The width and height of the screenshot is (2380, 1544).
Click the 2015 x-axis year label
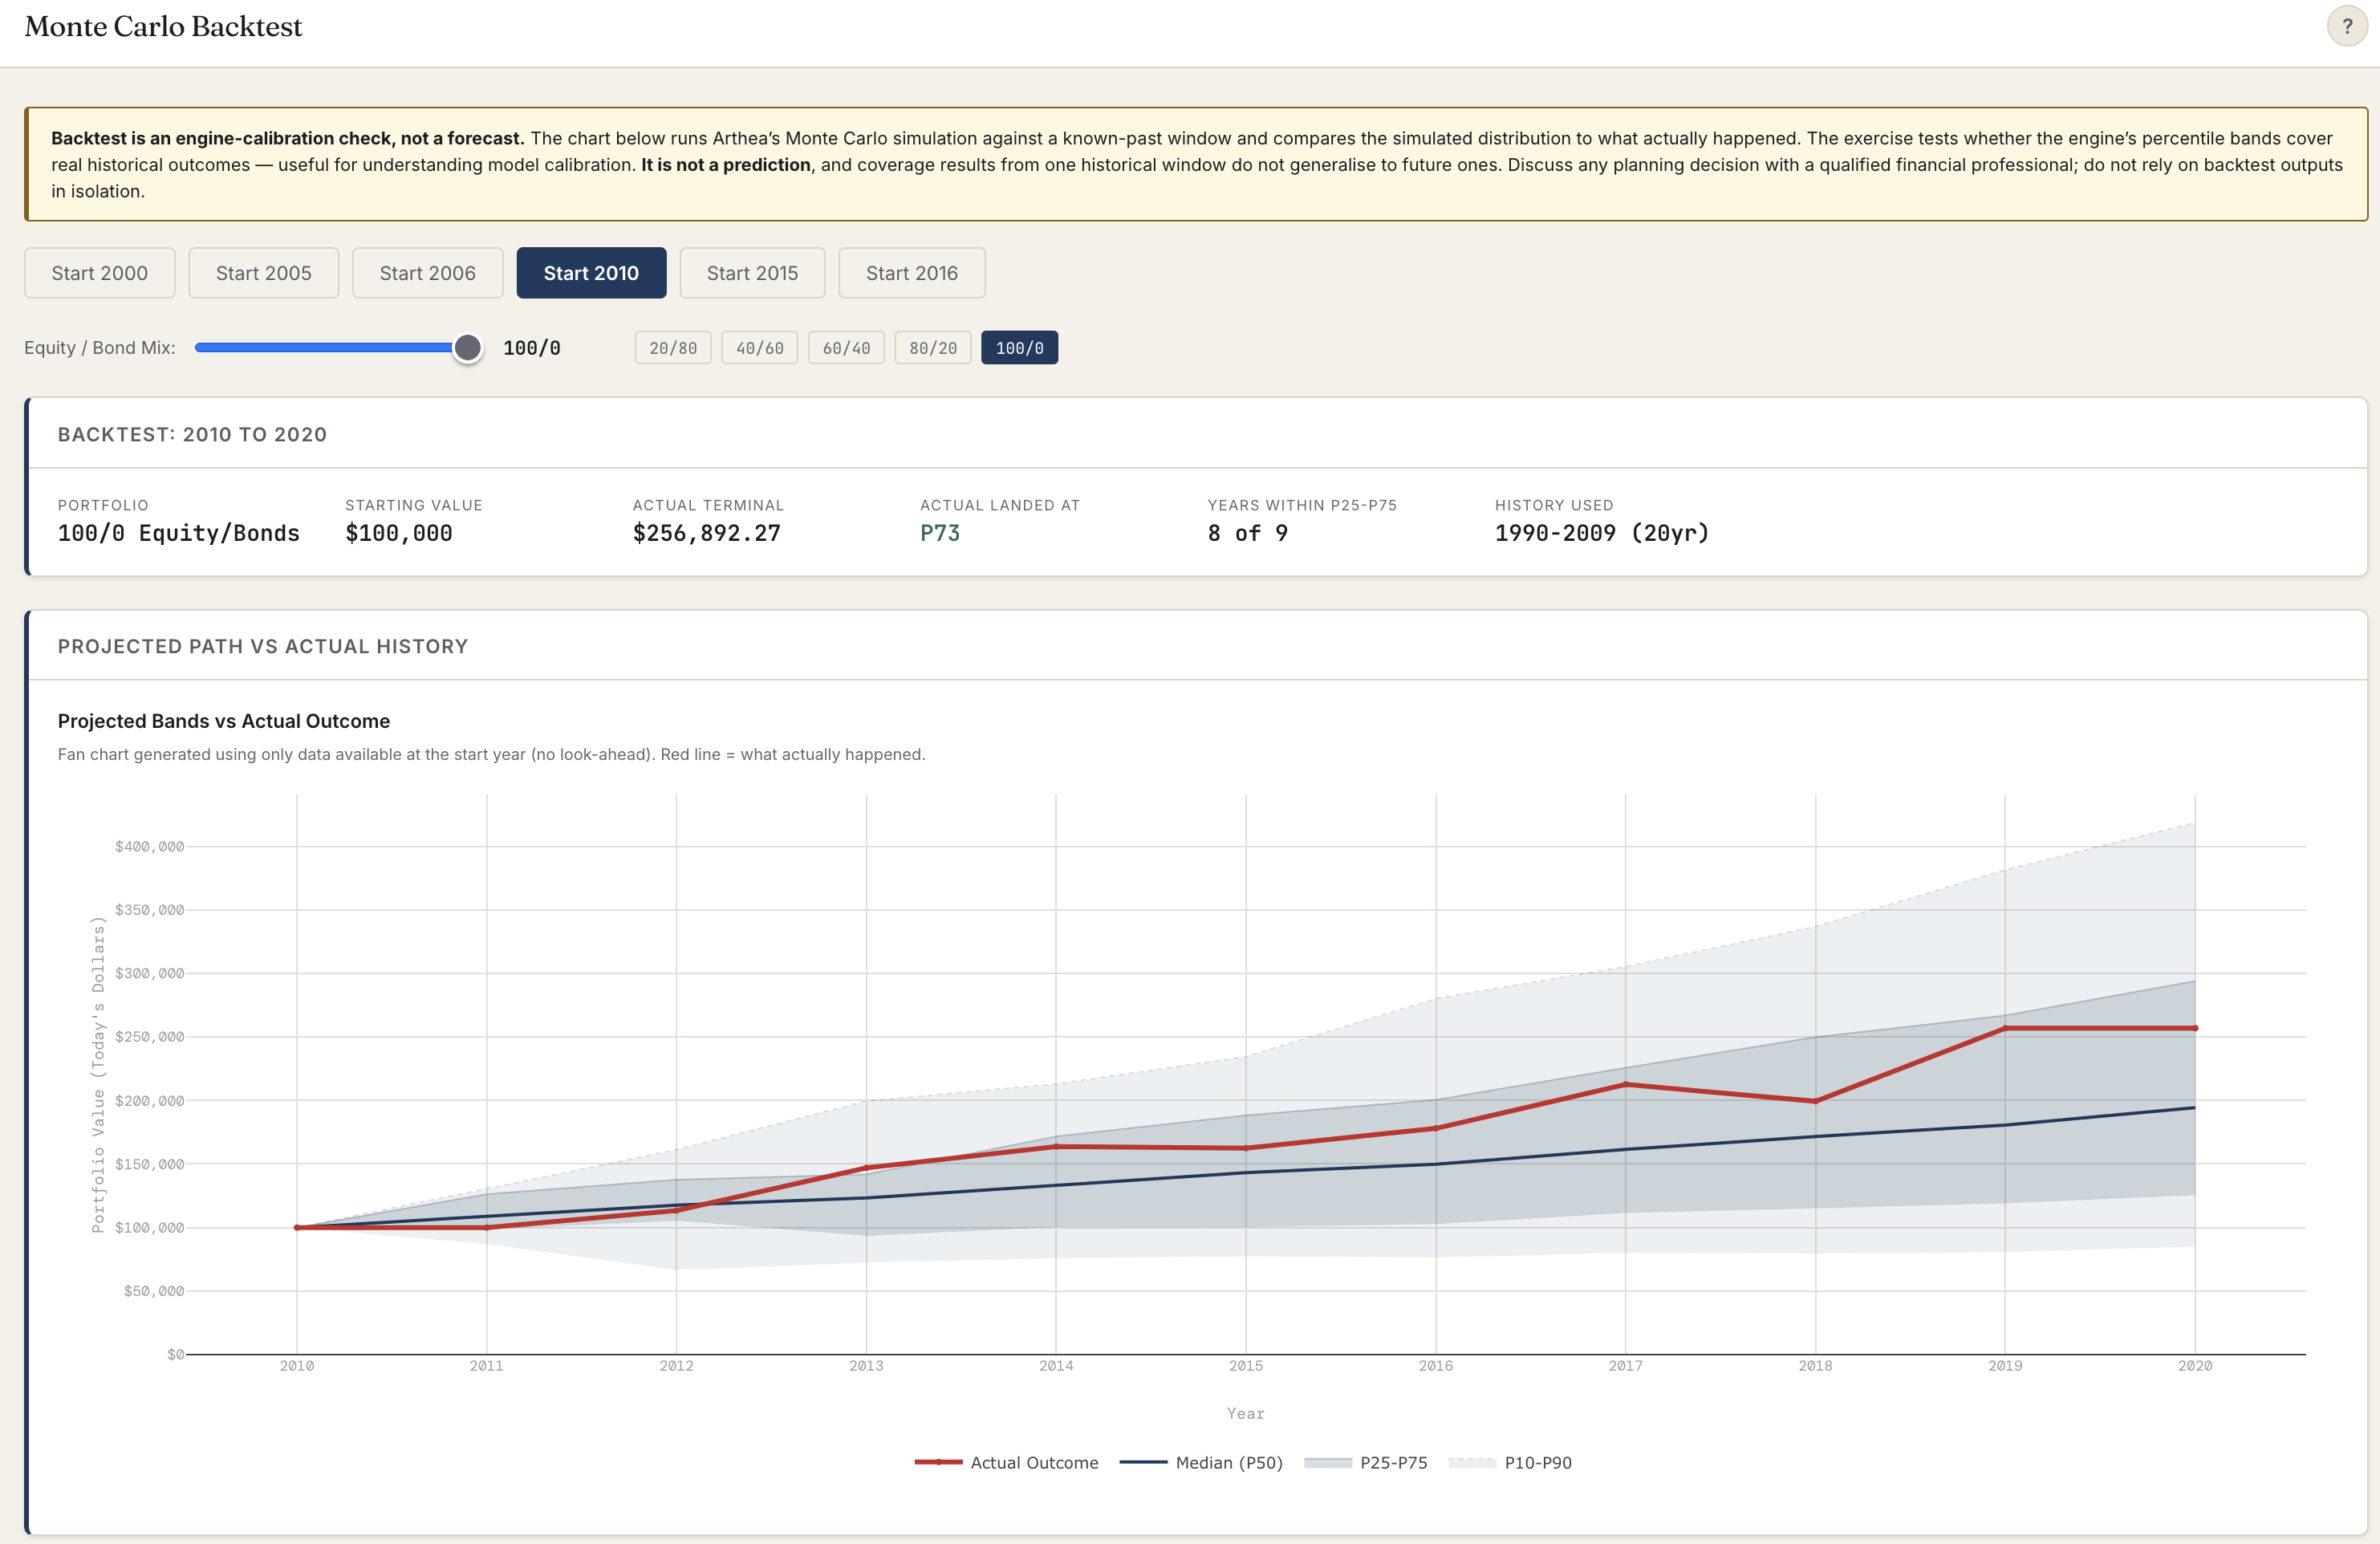tap(1246, 1365)
